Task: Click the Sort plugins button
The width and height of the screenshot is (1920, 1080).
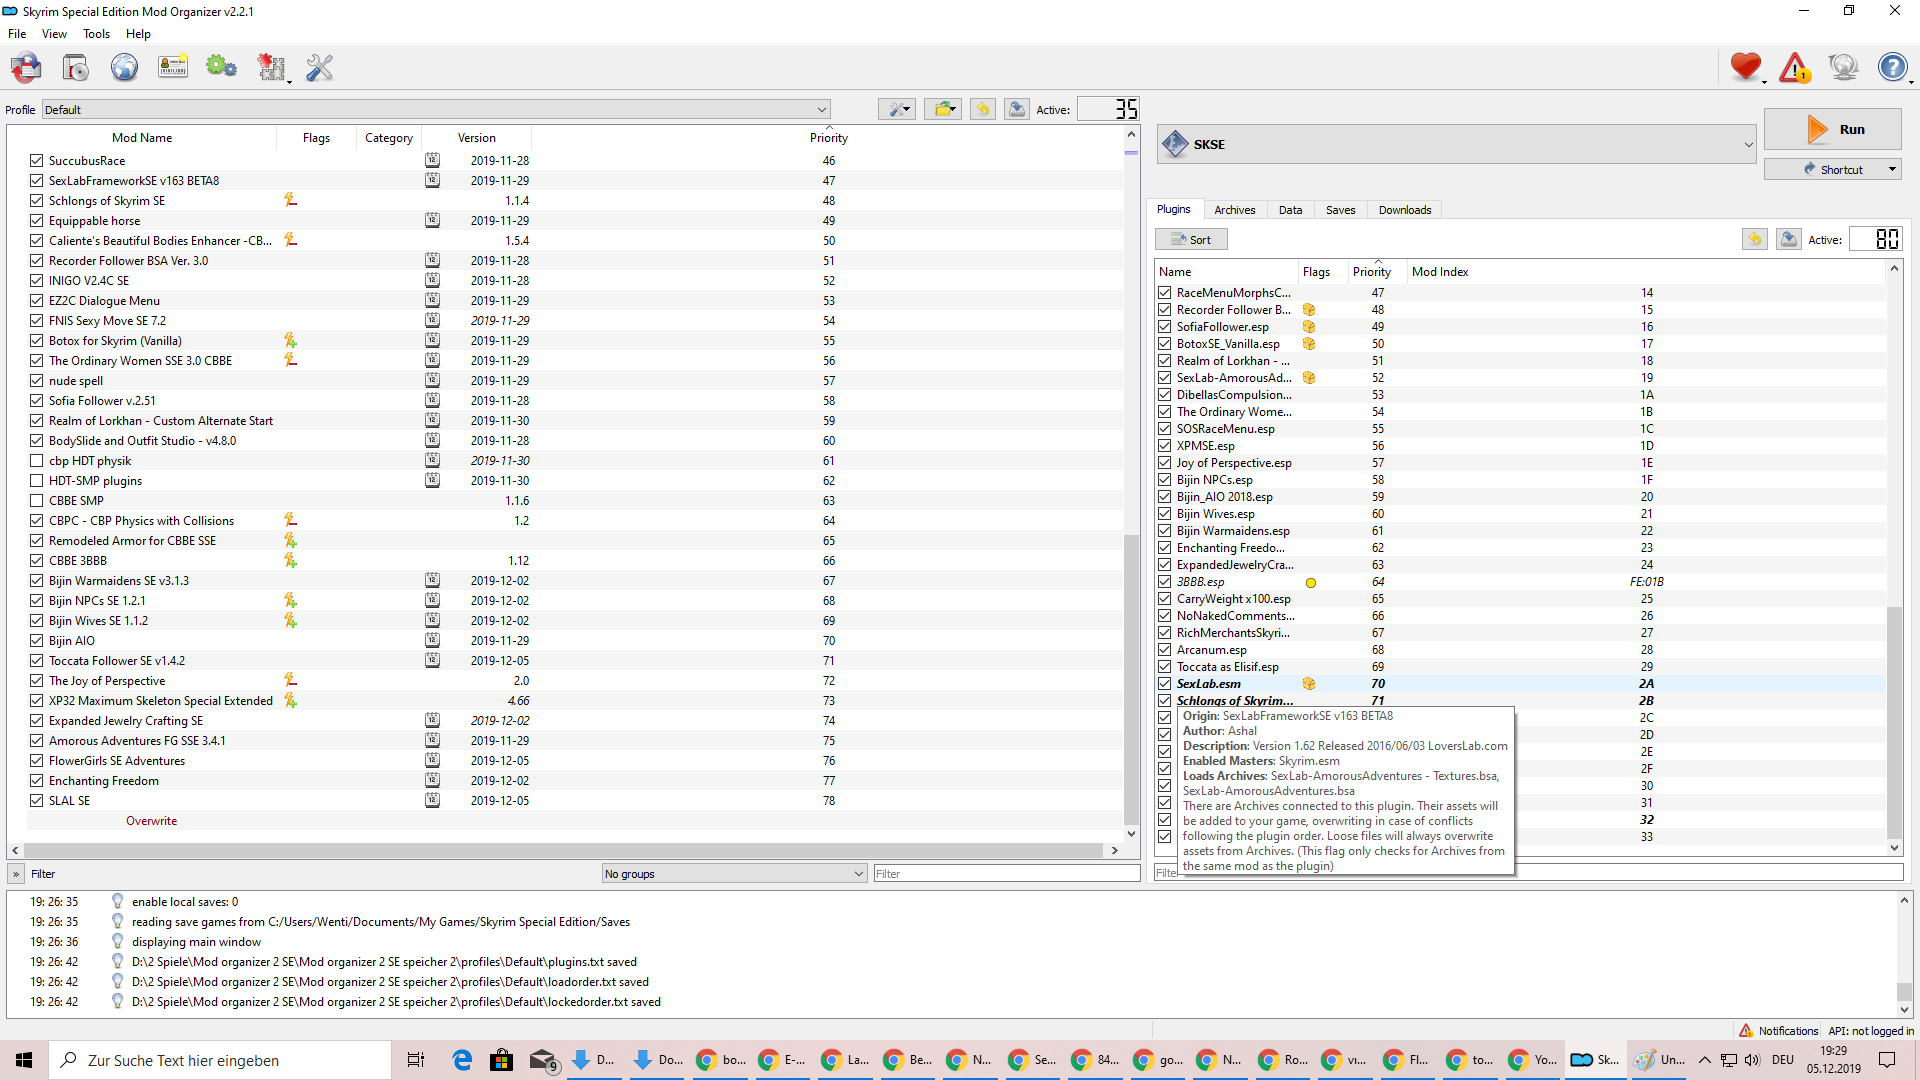Action: 1191,239
